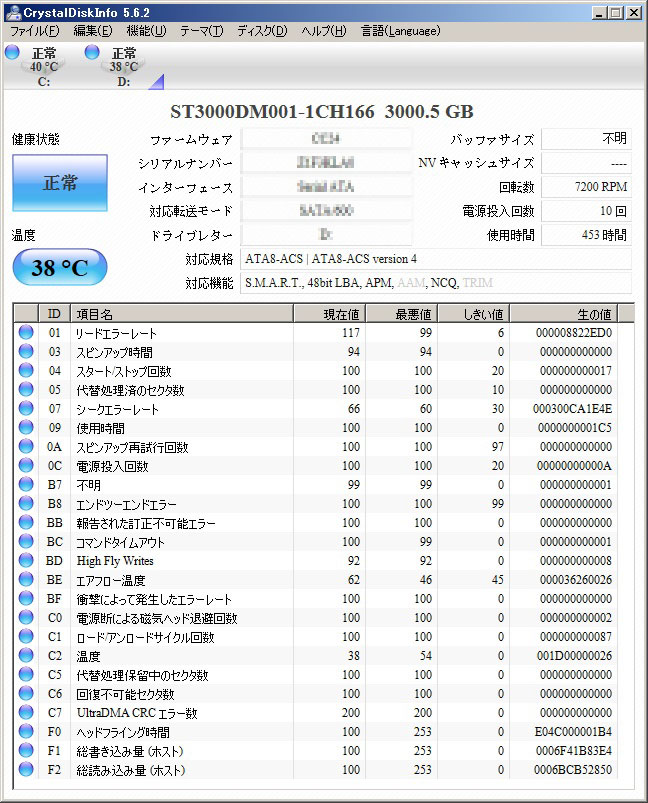Click the 項目名 column header
The image size is (648, 803).
[x=182, y=313]
